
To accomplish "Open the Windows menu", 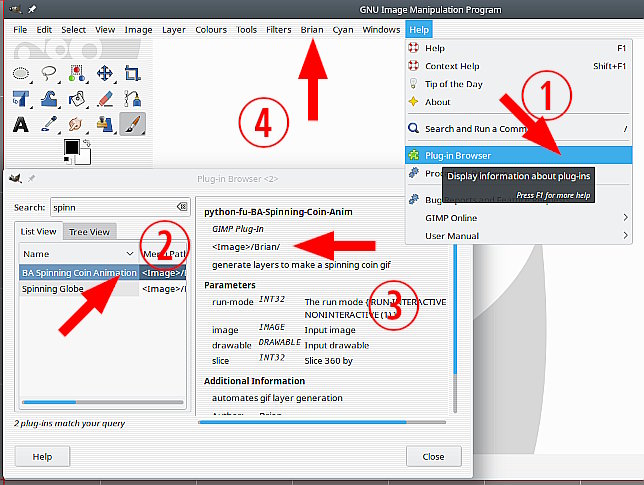I will pos(381,30).
